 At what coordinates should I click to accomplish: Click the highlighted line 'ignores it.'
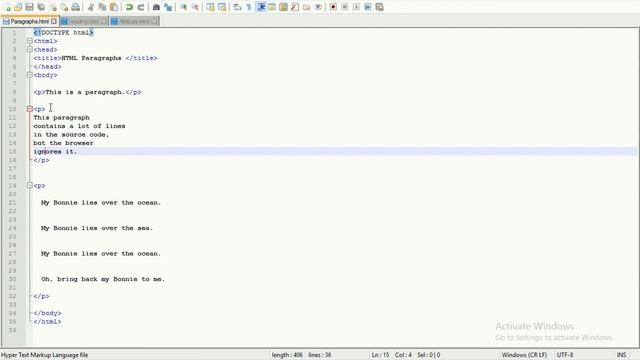tap(55, 151)
